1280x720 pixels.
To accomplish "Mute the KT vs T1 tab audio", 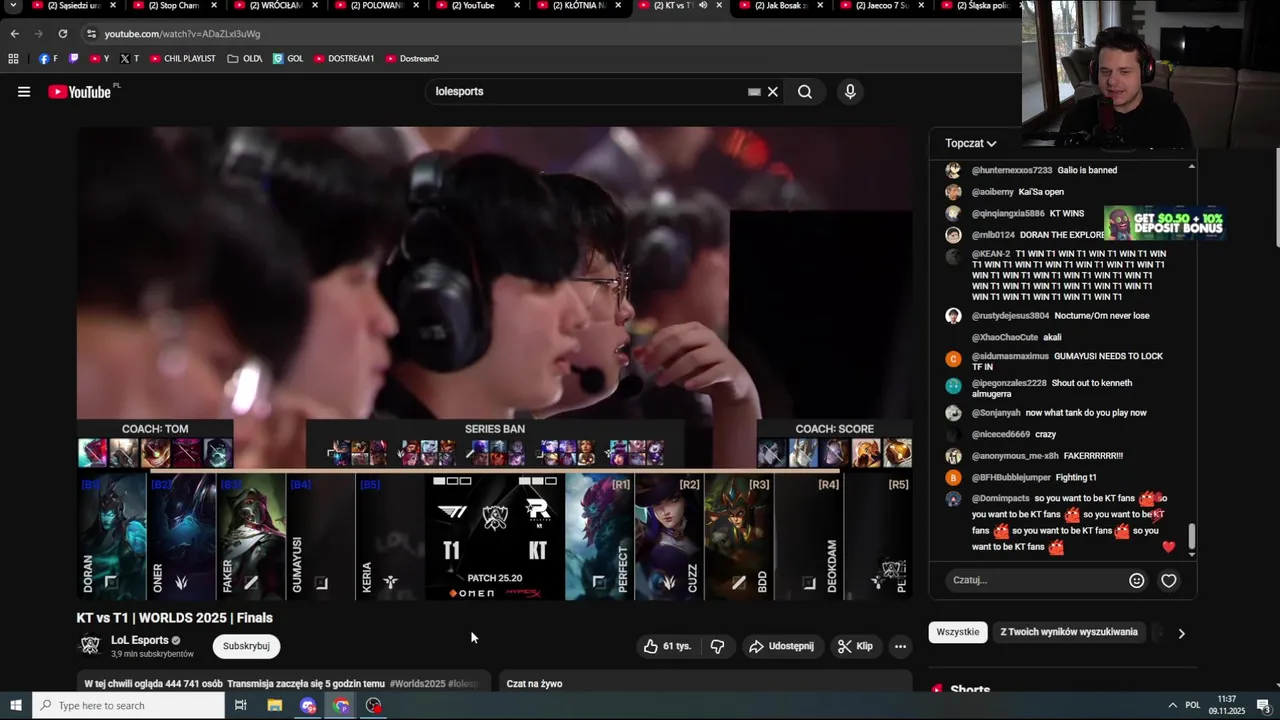I will (x=702, y=6).
